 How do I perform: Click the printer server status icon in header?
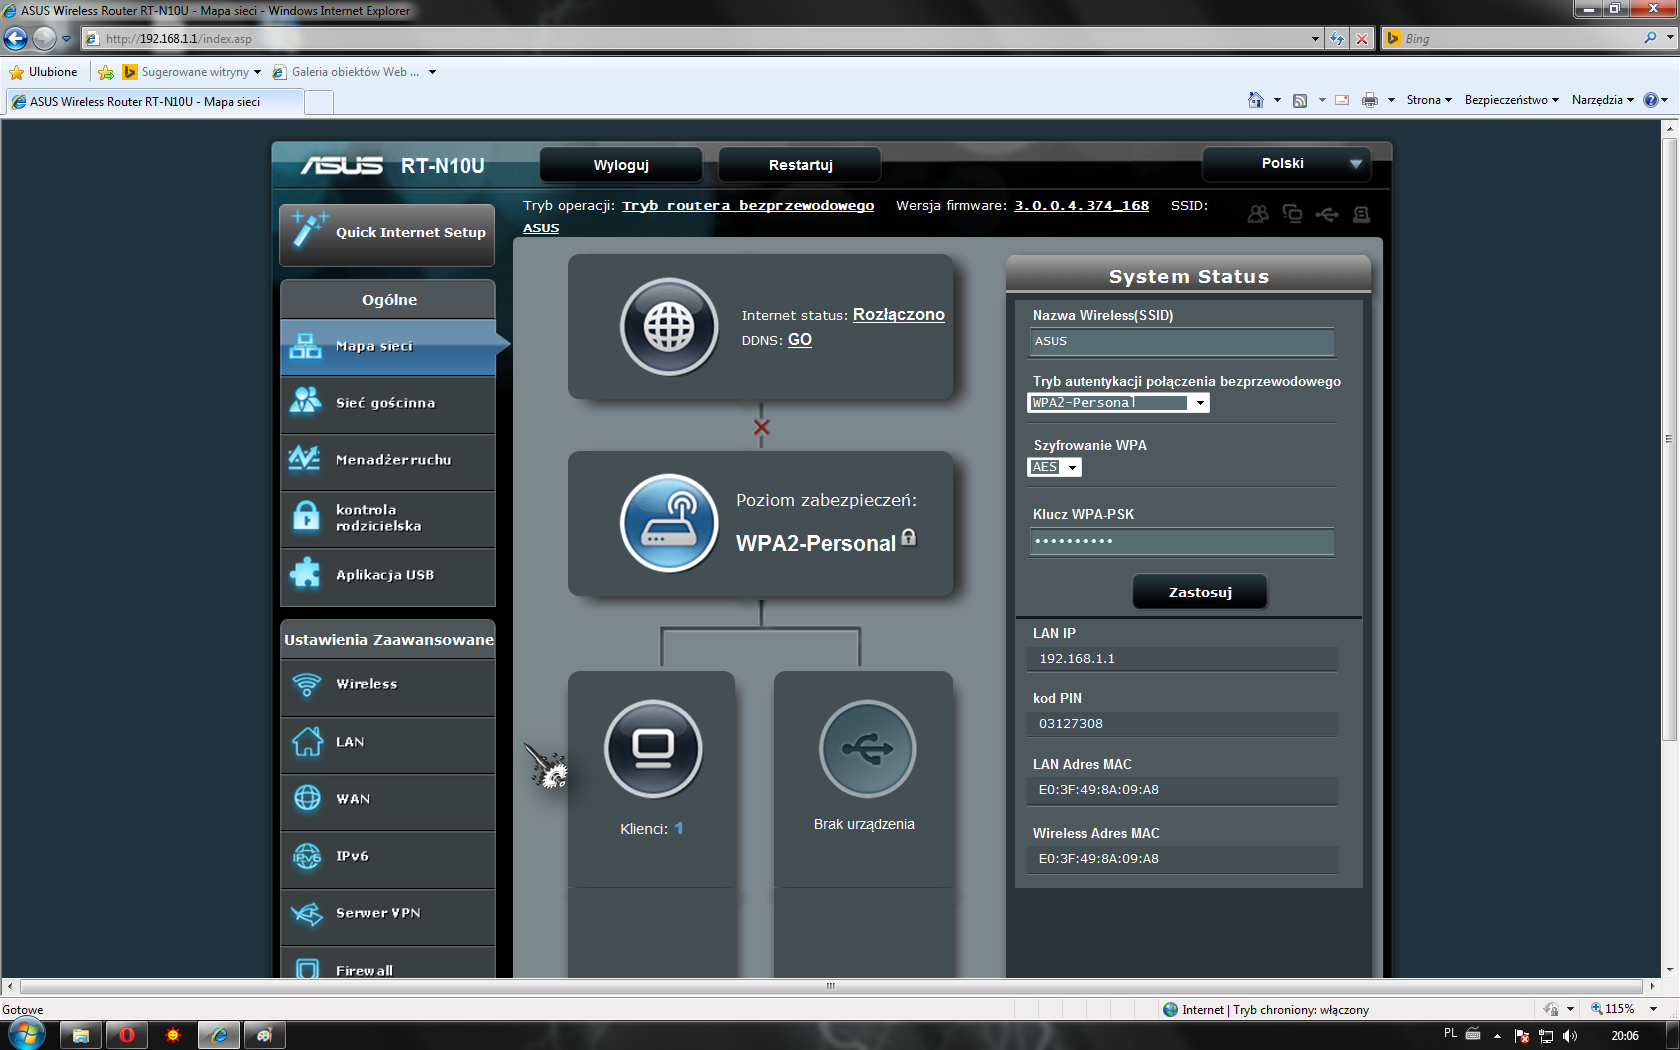coord(1361,214)
